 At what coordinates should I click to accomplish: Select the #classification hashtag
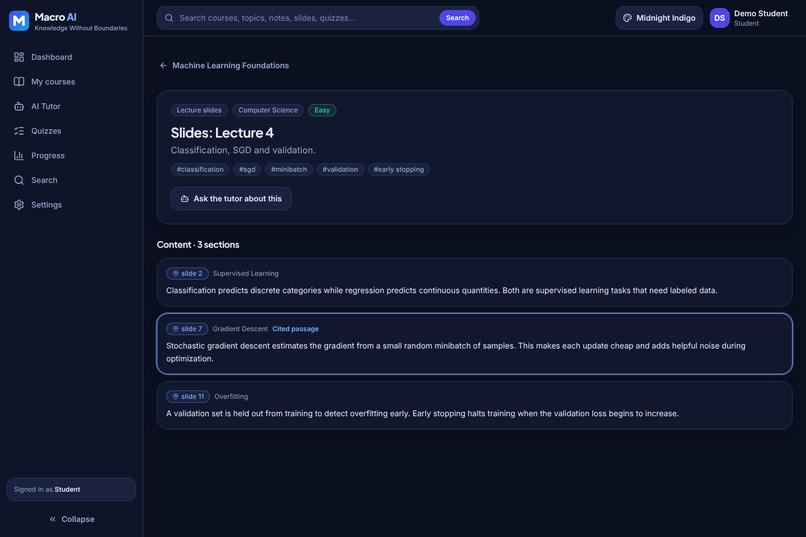tap(200, 170)
